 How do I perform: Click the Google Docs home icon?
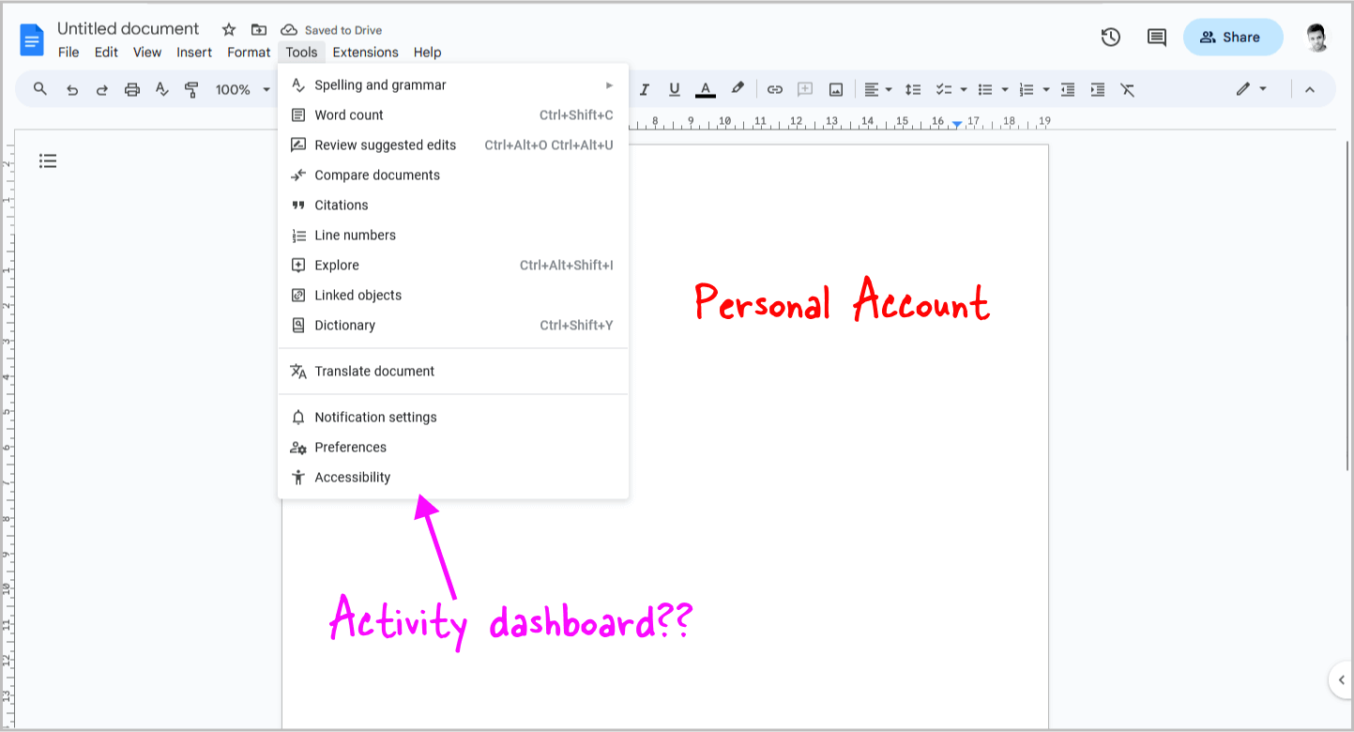click(32, 41)
